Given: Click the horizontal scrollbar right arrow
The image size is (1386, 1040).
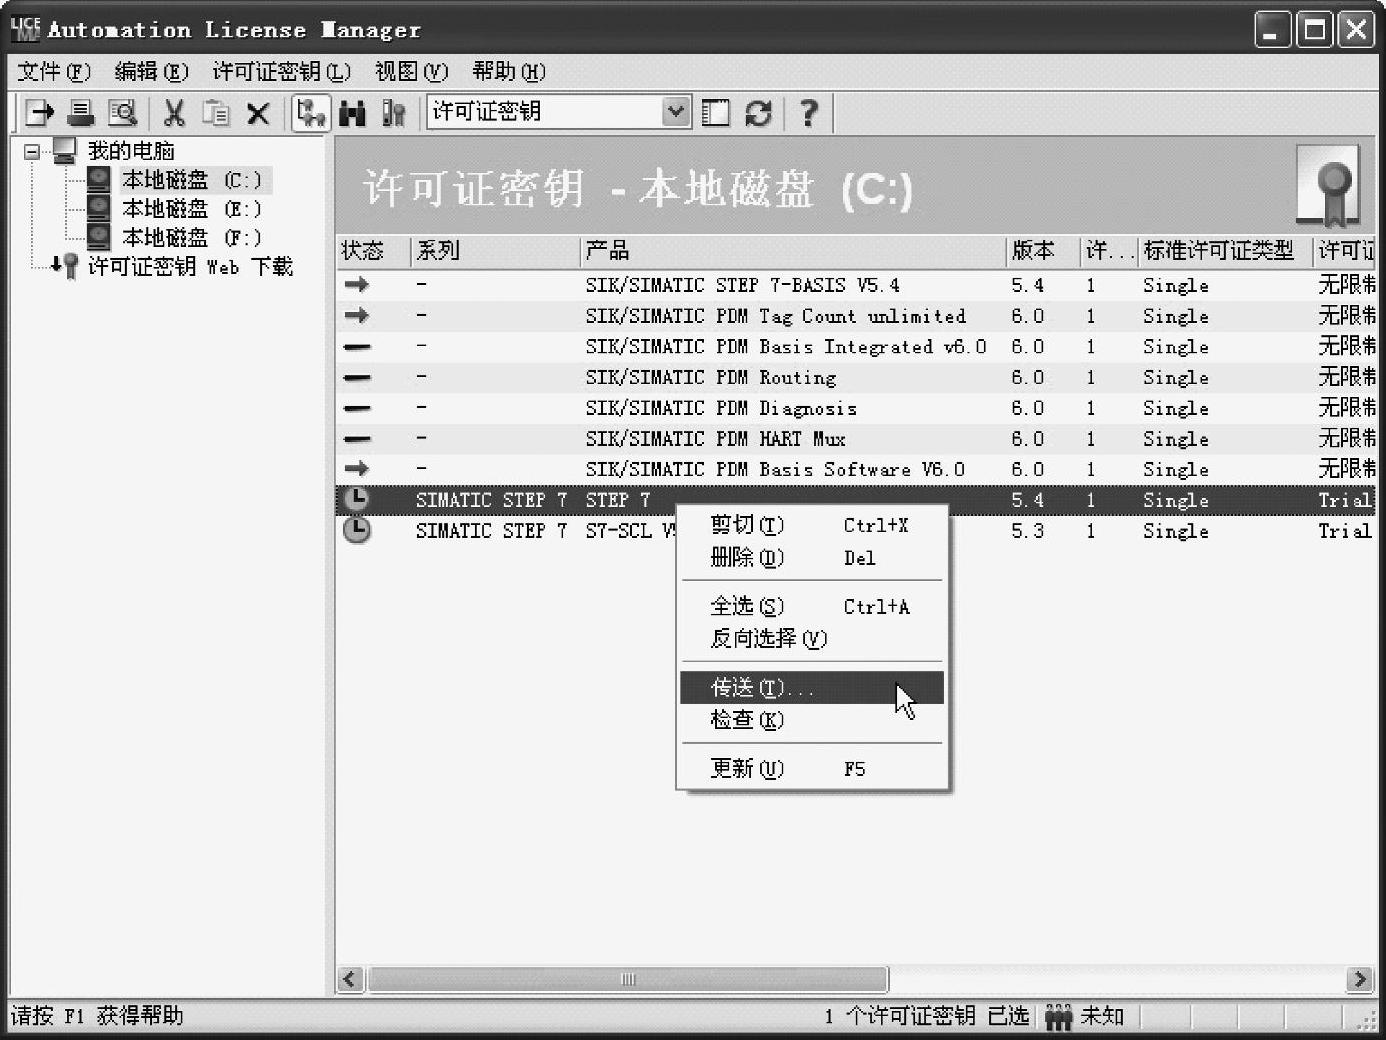Looking at the screenshot, I should click(1359, 979).
